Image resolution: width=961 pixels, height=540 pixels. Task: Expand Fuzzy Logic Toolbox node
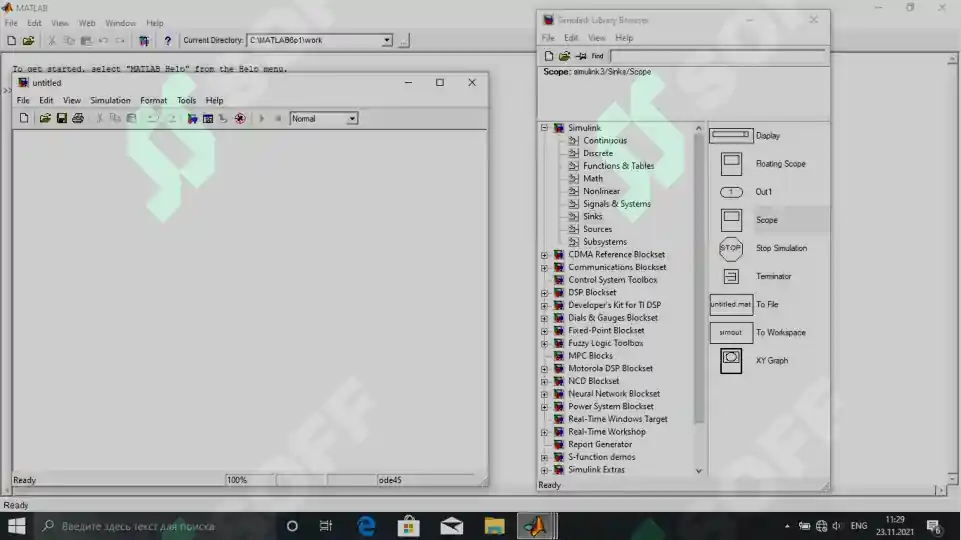[x=544, y=344]
